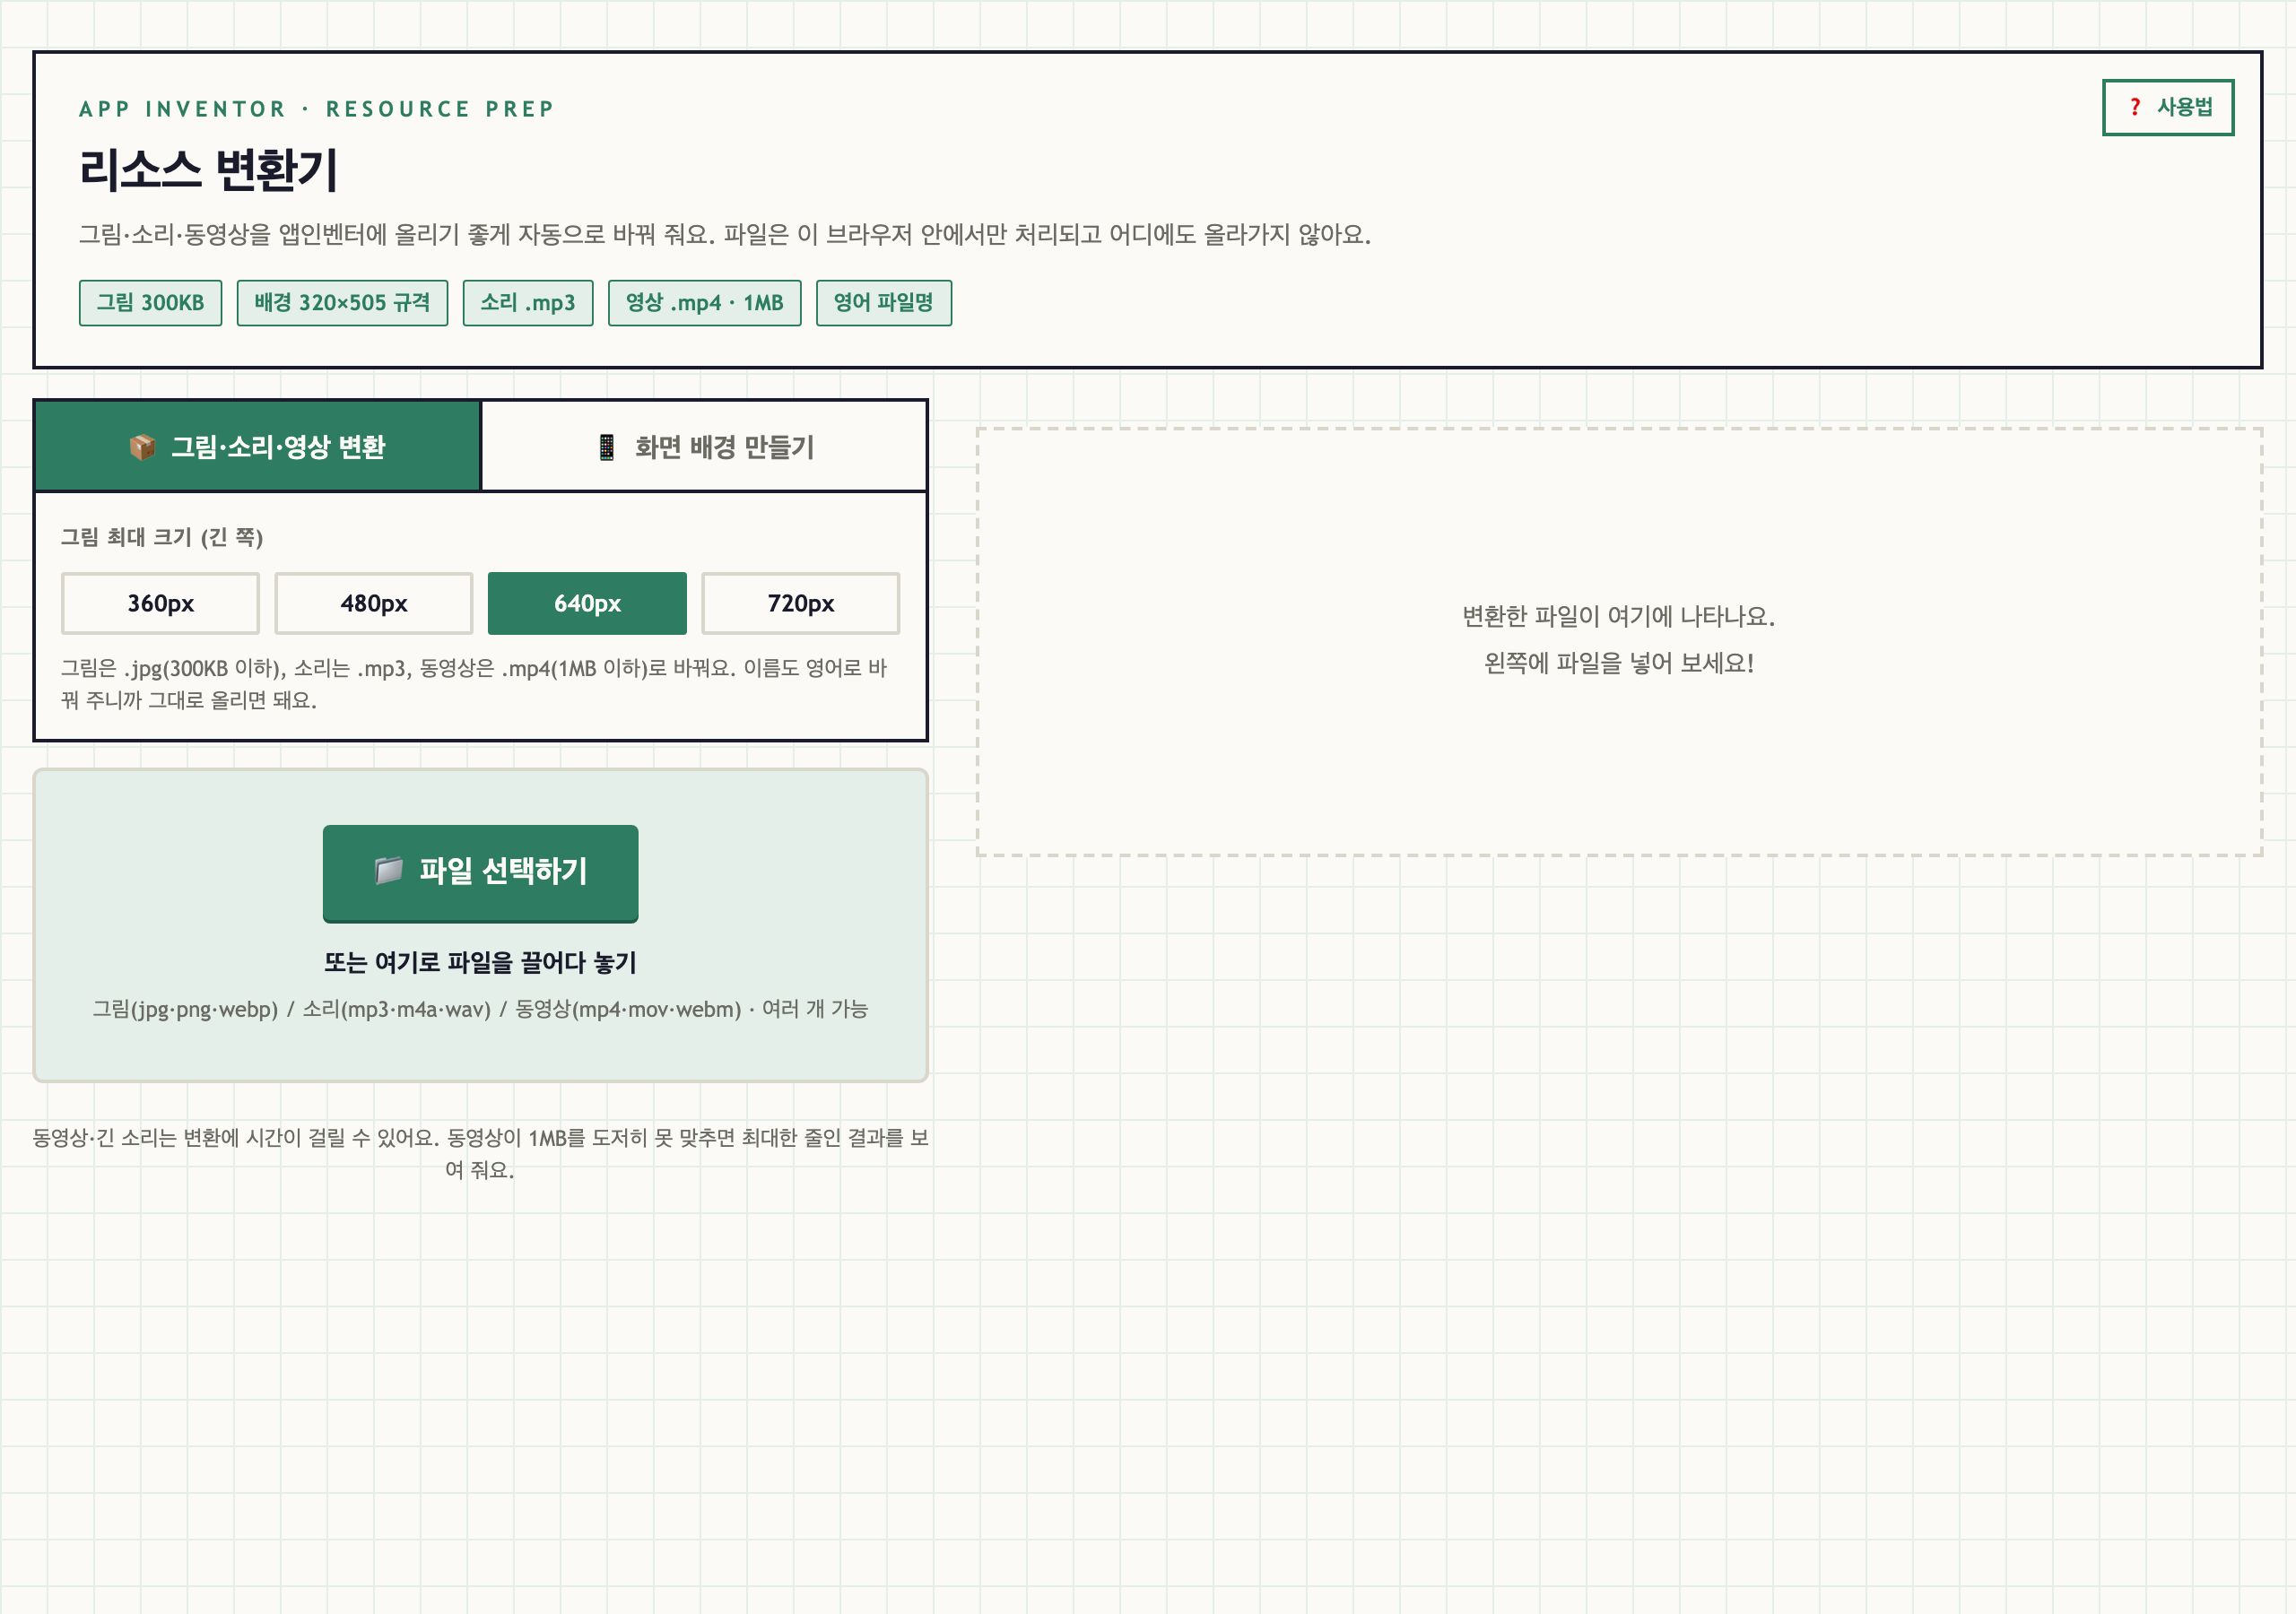This screenshot has height=1614, width=2296.
Task: Click the package box icon on first tab
Action: point(142,447)
